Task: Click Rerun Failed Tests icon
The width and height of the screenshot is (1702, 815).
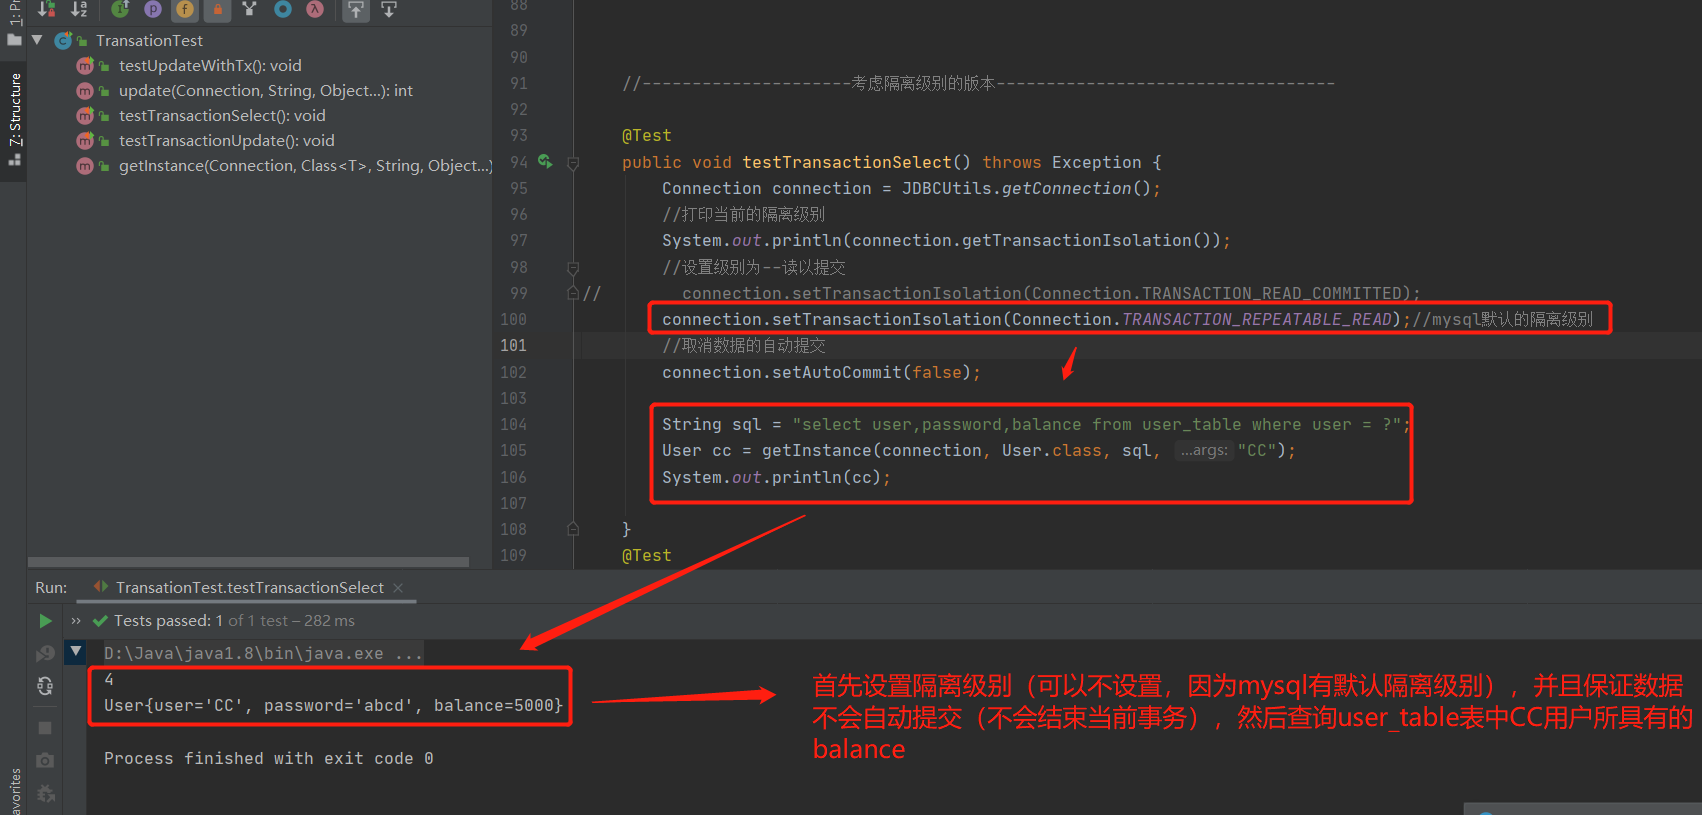Action: [45, 653]
